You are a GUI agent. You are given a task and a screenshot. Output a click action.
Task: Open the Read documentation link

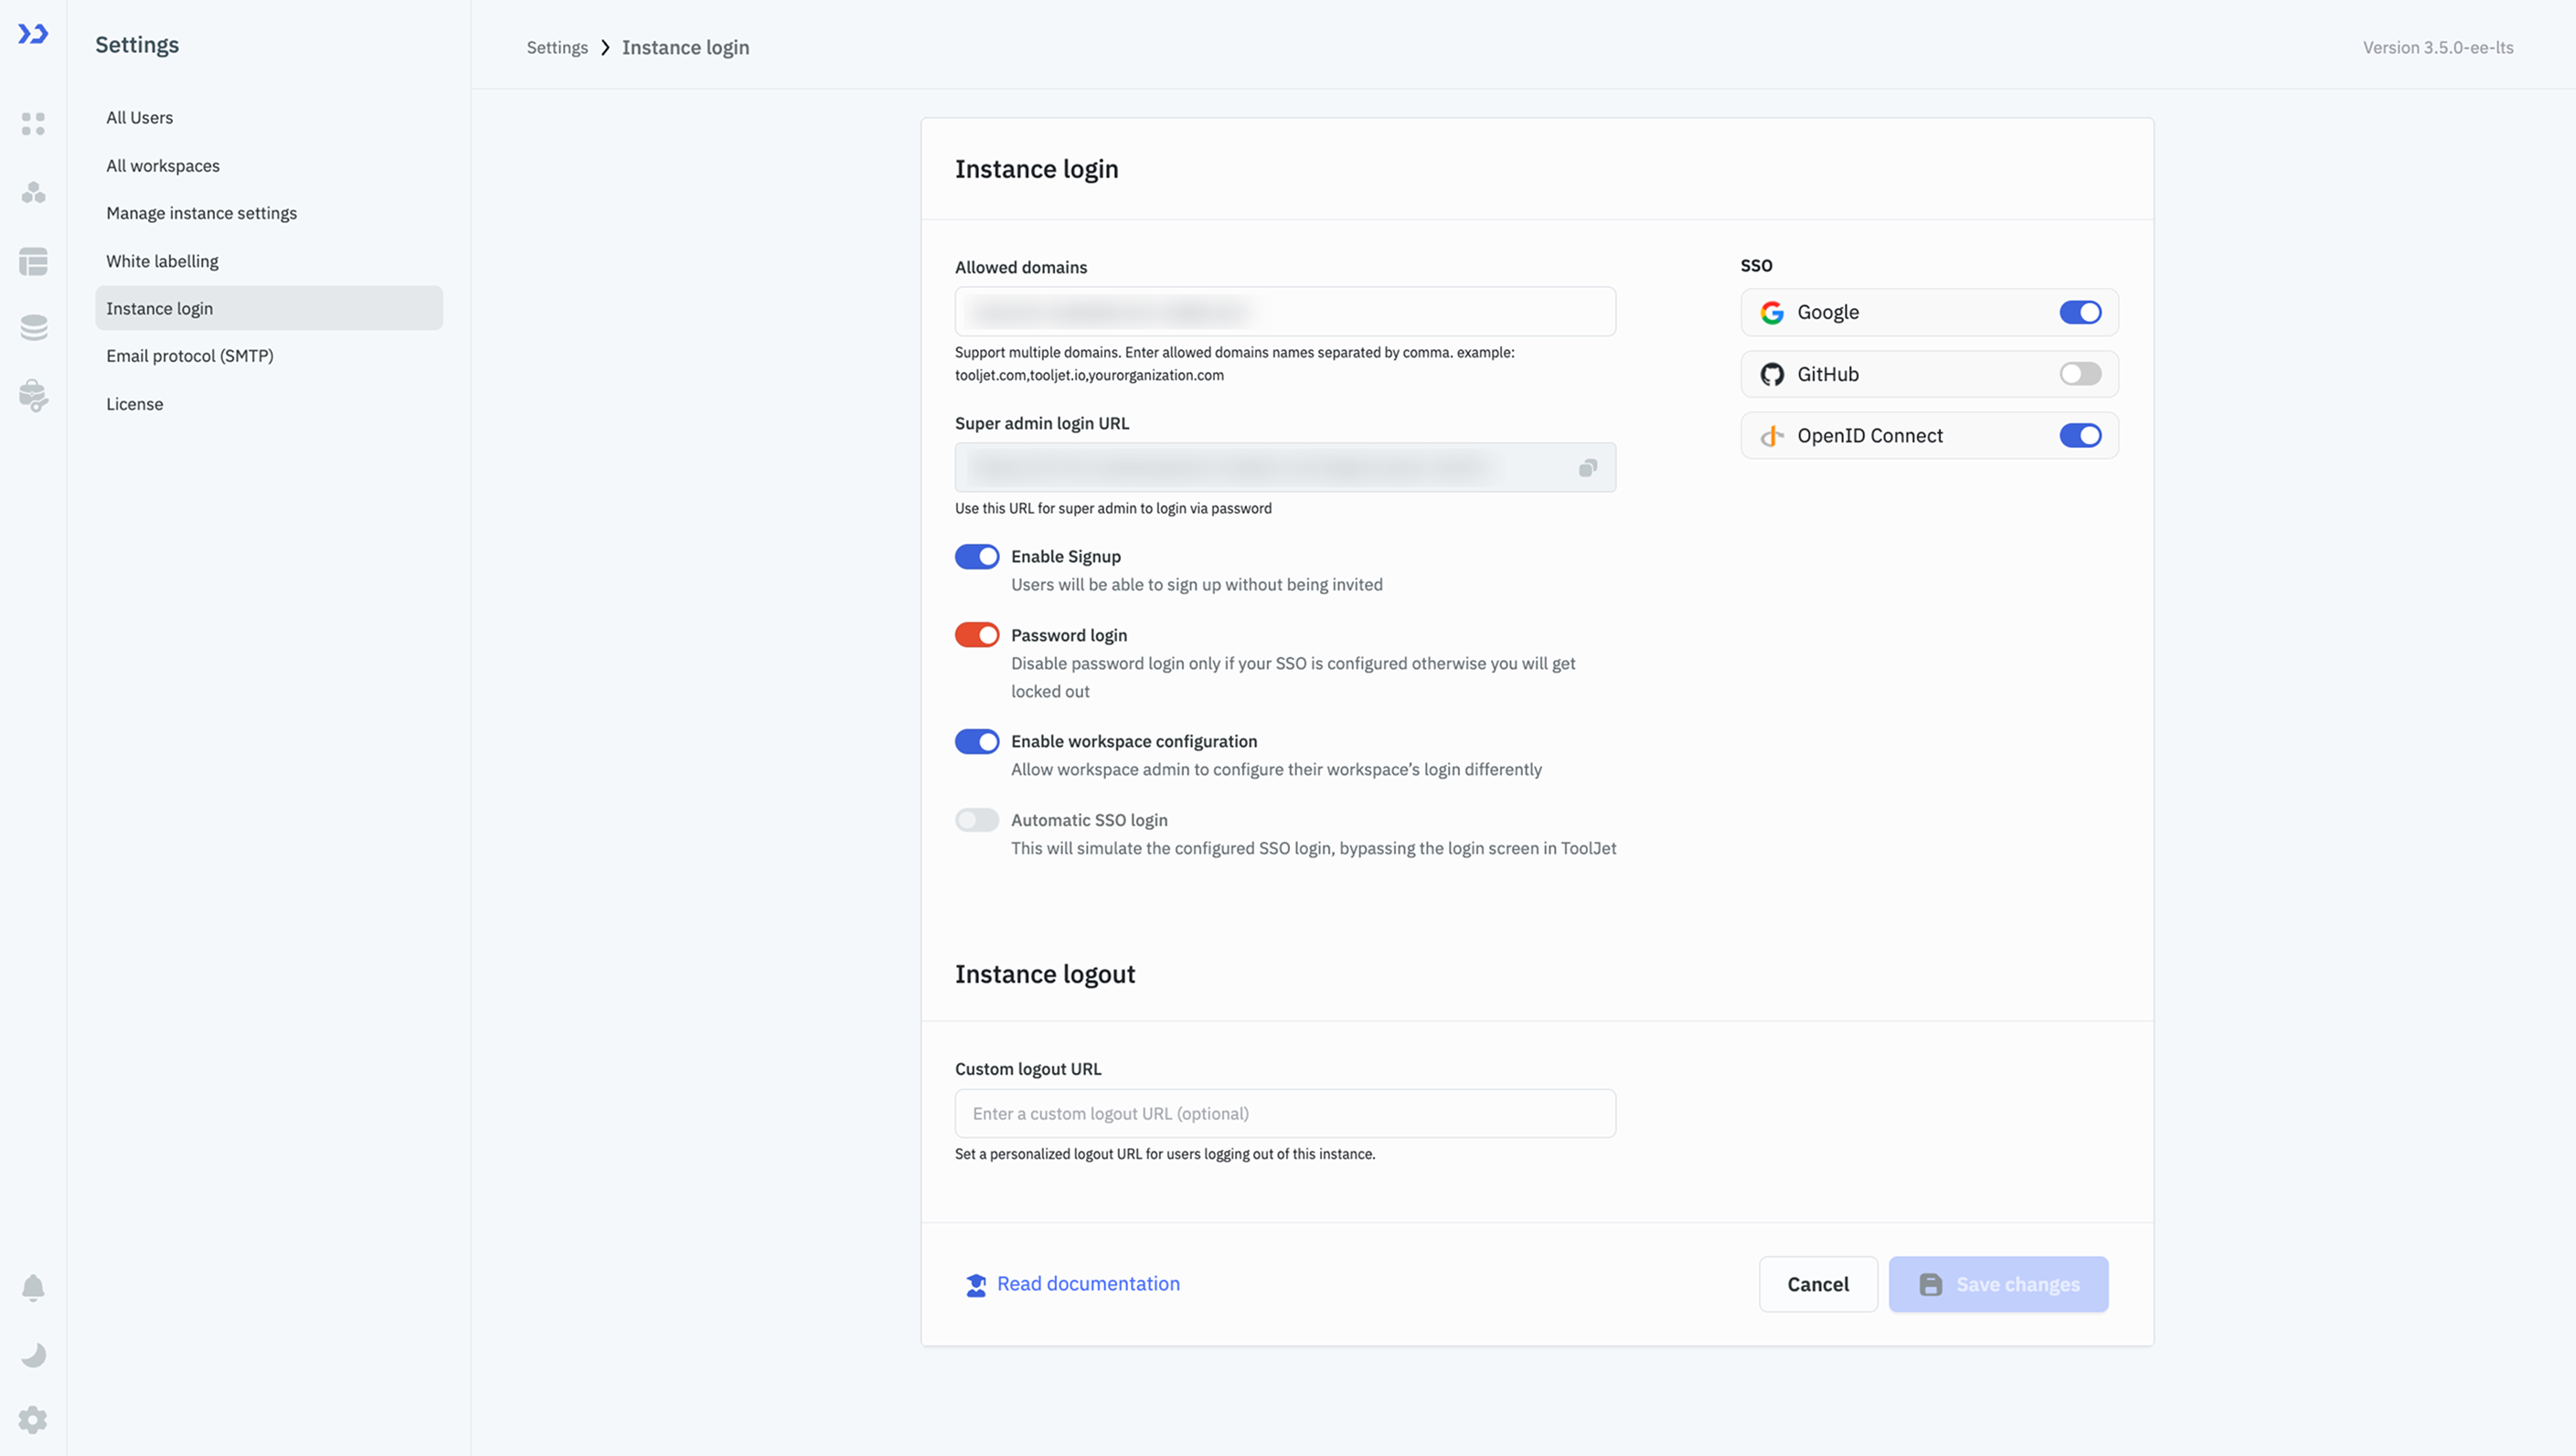pyautogui.click(x=1087, y=1284)
